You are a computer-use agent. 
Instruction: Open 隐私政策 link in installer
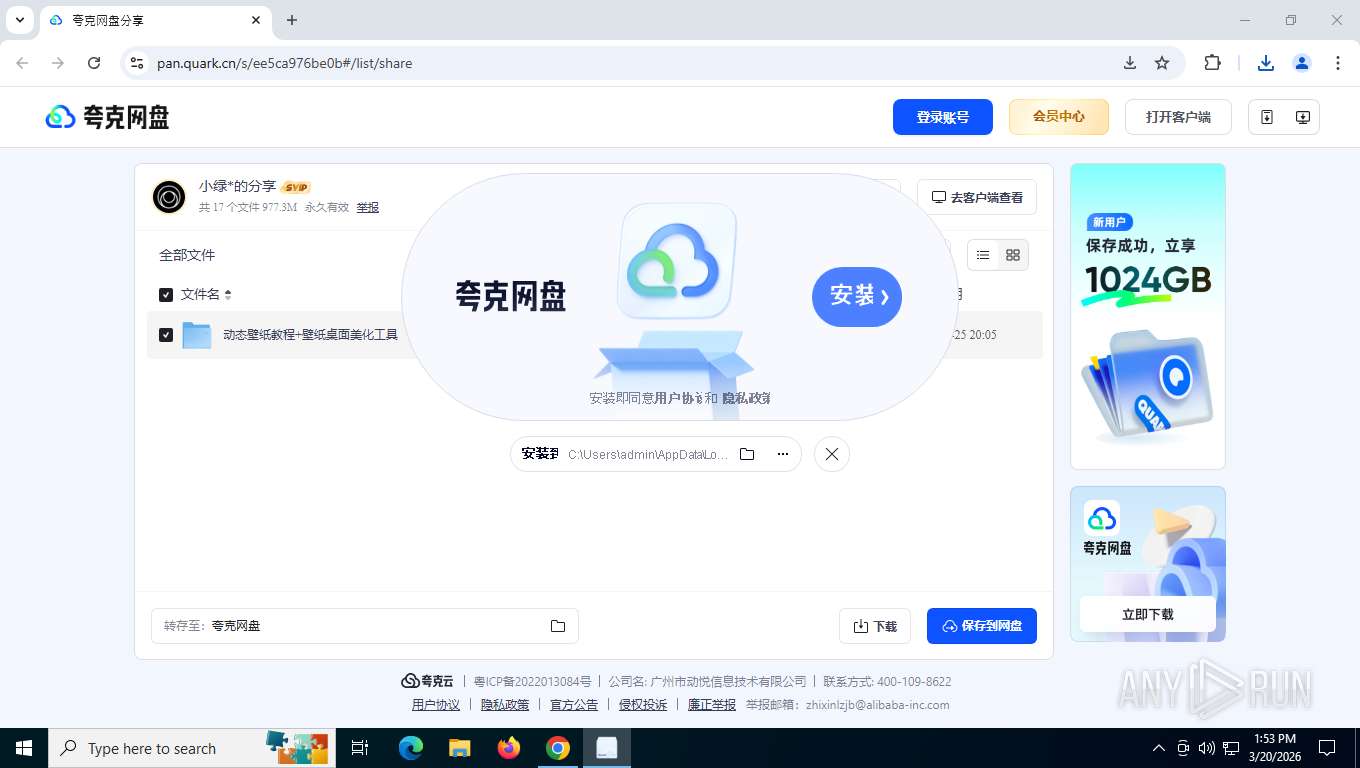[x=746, y=398]
